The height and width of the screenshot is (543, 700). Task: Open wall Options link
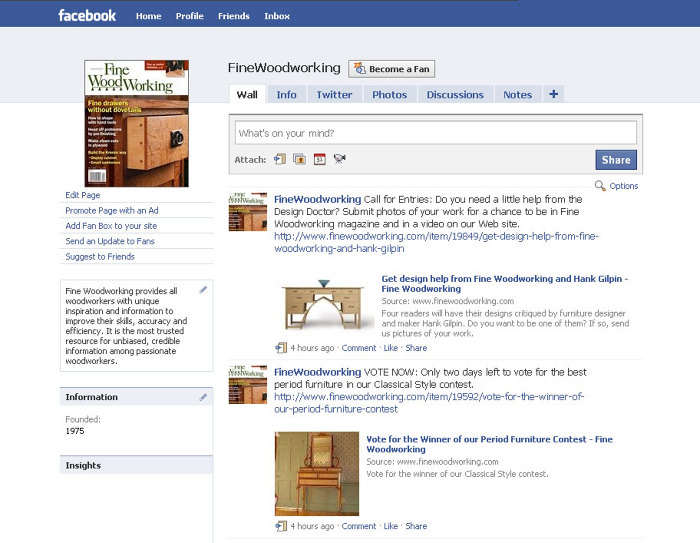624,186
